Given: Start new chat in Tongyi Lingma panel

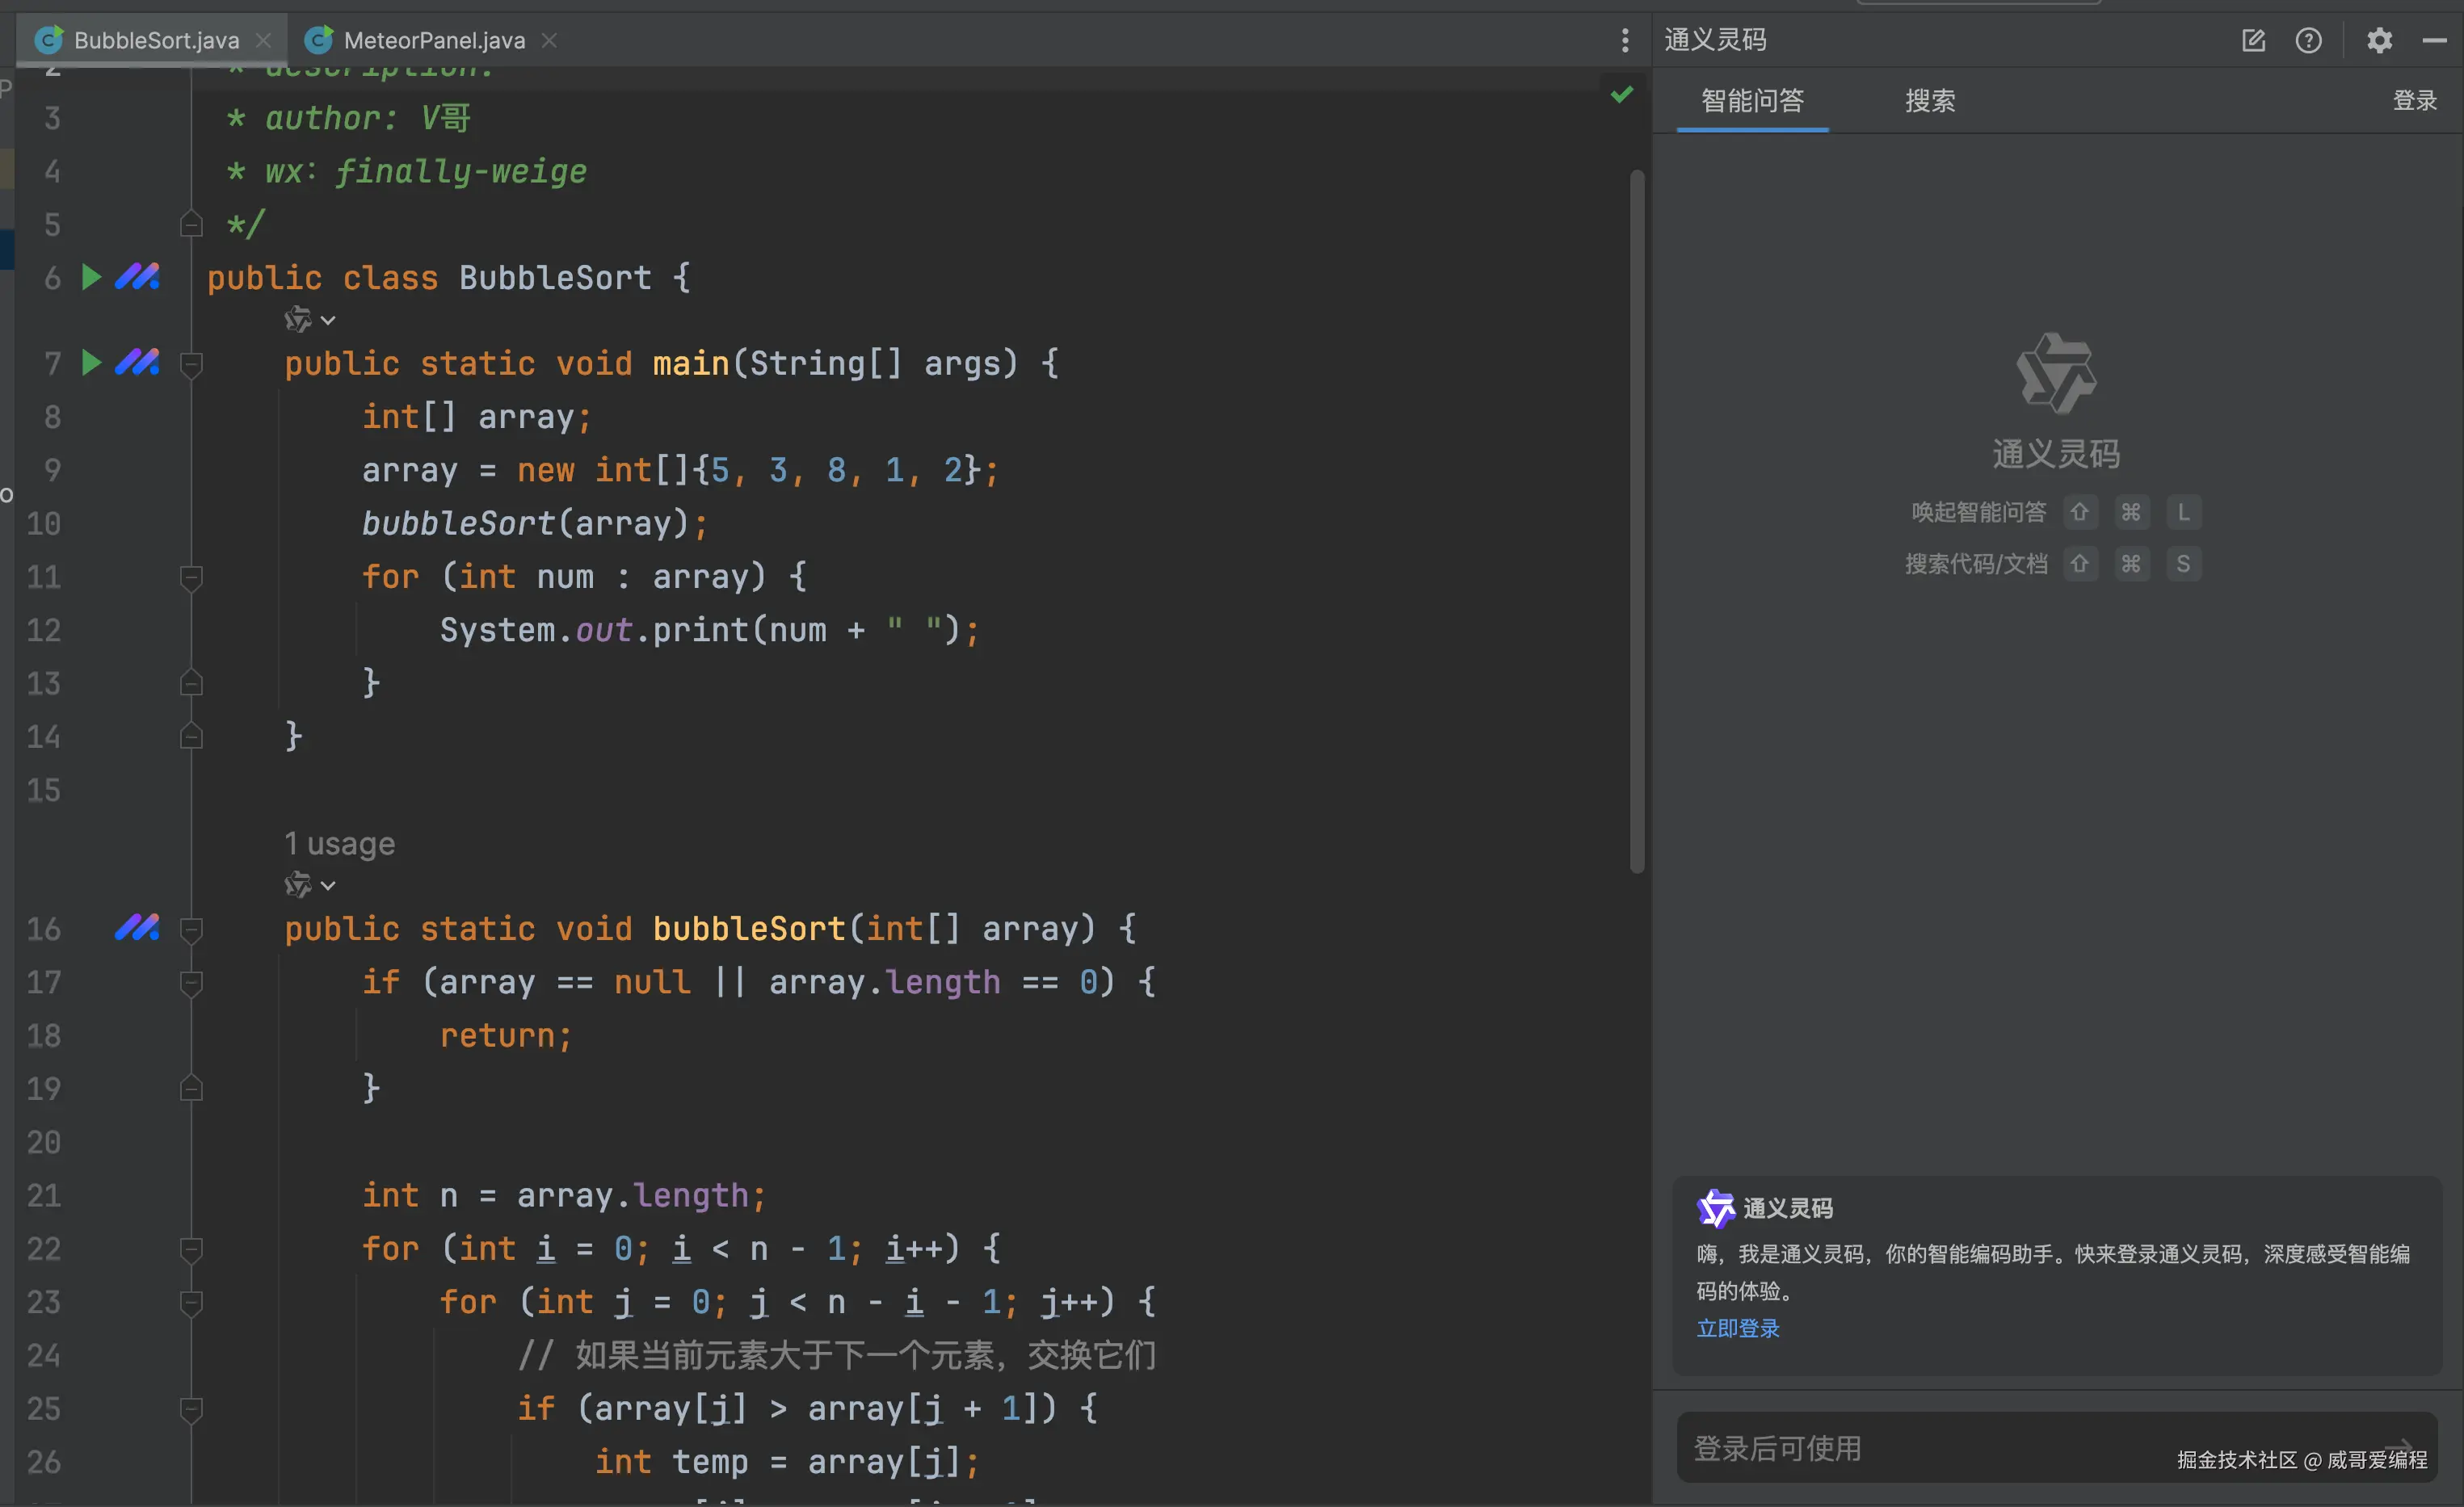Looking at the screenshot, I should click(x=2253, y=40).
